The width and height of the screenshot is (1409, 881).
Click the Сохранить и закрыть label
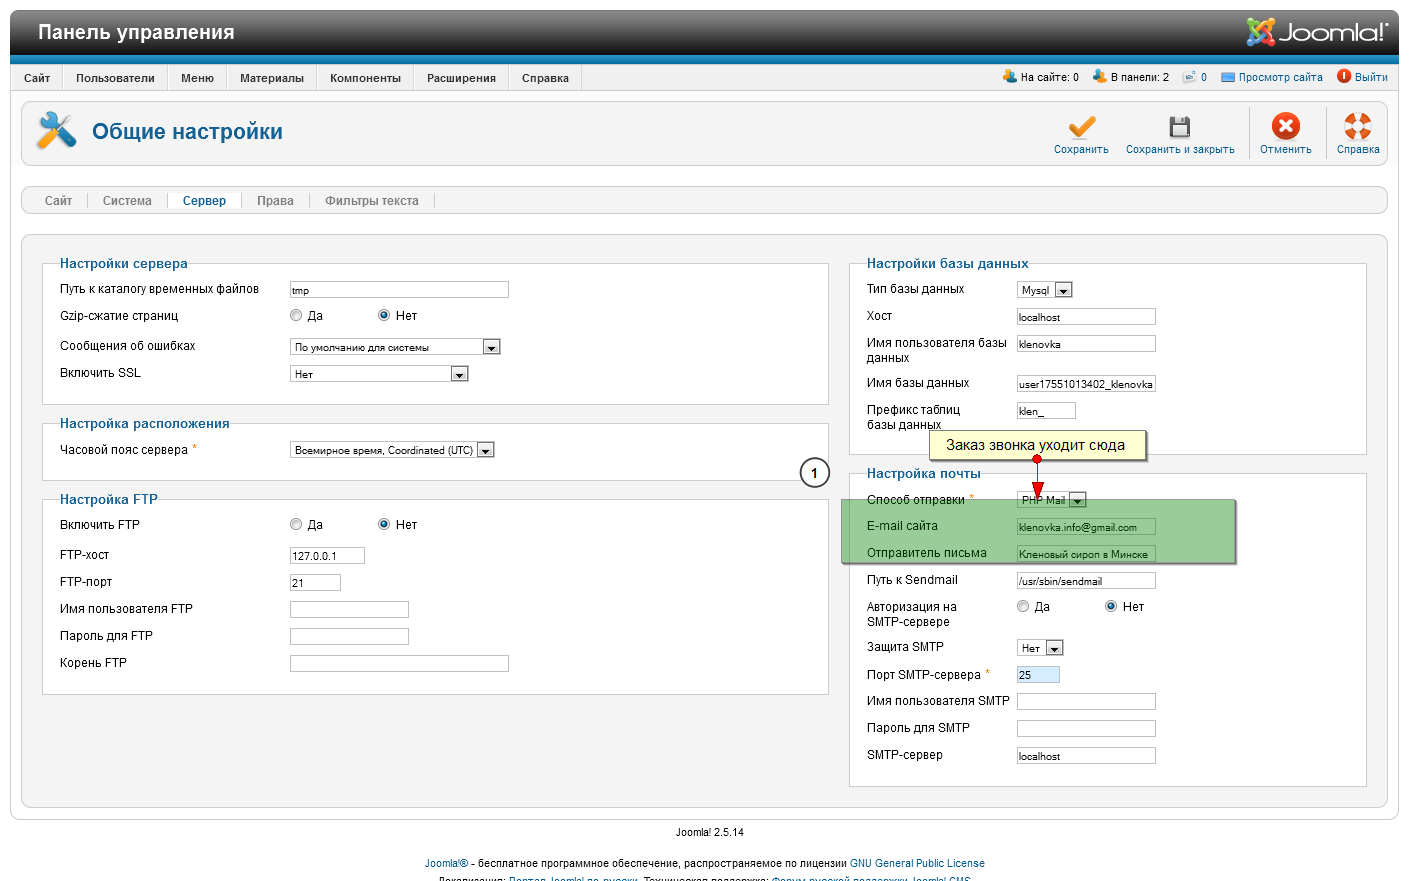1180,150
